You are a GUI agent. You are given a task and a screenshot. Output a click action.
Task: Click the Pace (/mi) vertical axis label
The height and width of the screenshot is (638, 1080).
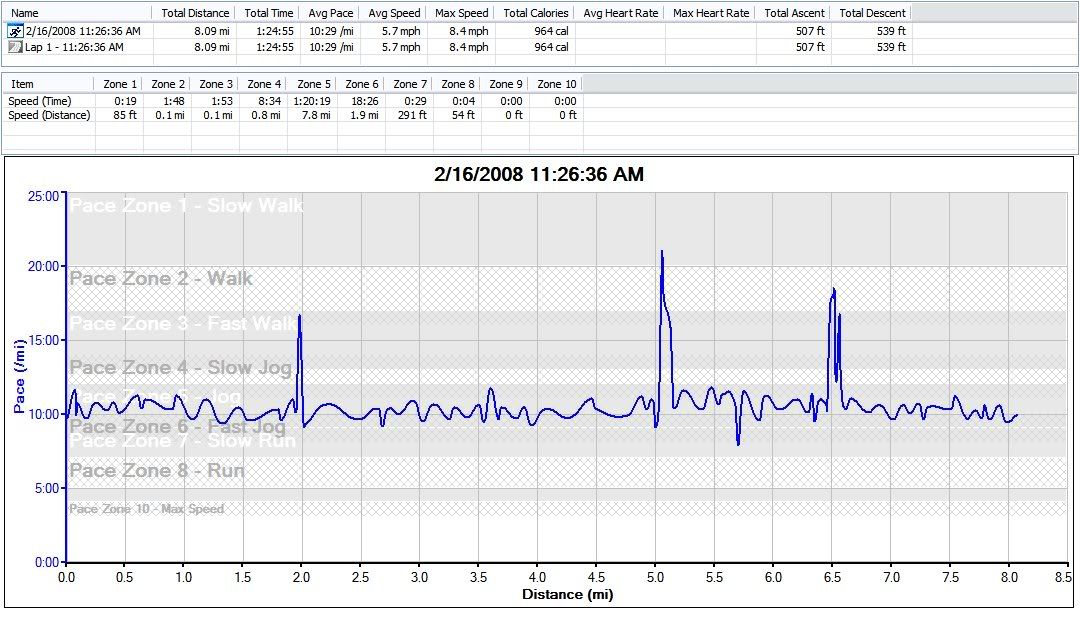19,377
